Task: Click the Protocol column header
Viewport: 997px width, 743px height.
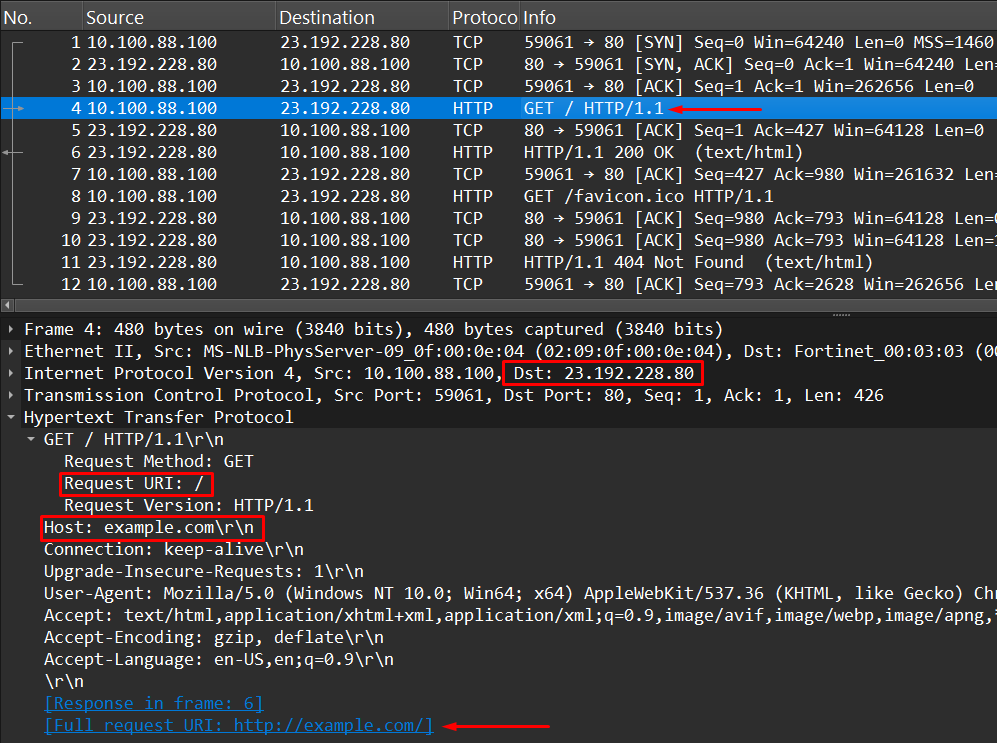Action: [x=484, y=17]
